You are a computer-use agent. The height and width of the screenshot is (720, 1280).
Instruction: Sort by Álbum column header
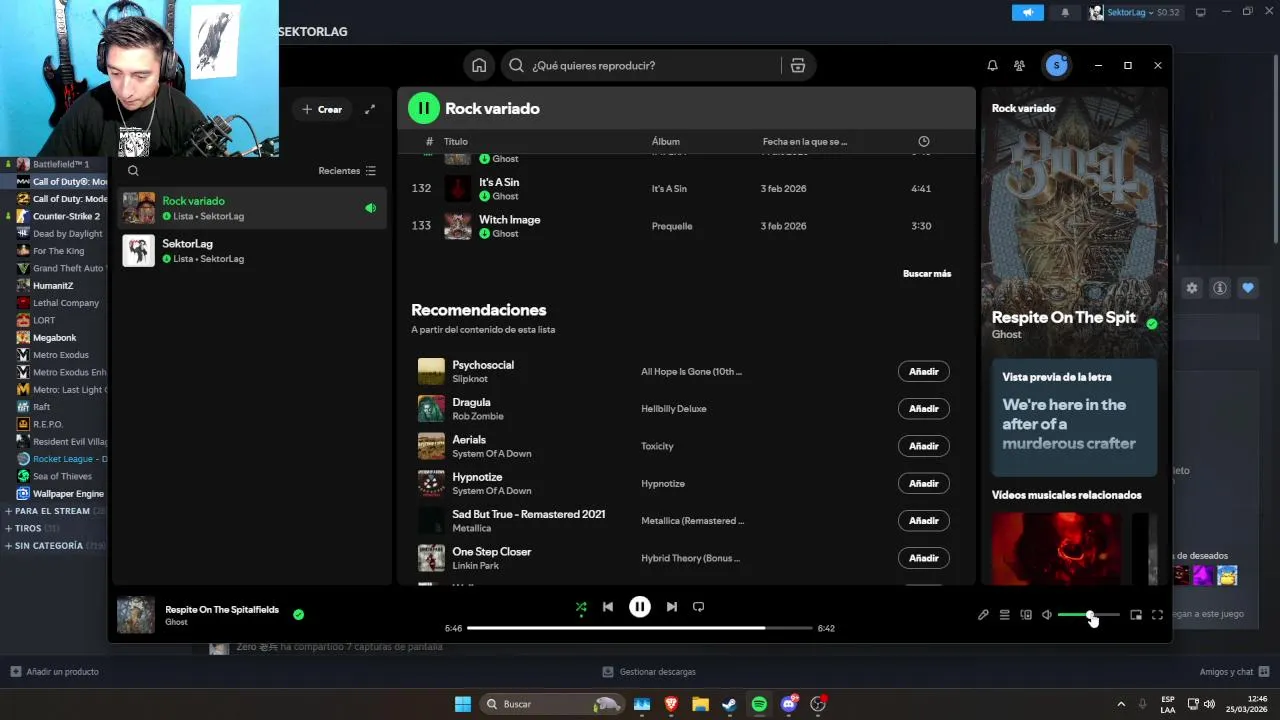tap(666, 142)
